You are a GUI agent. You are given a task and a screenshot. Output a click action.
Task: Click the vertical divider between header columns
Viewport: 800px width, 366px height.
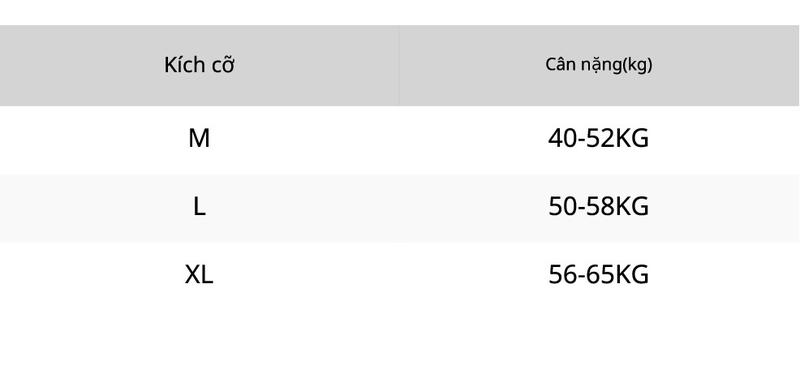[399, 65]
